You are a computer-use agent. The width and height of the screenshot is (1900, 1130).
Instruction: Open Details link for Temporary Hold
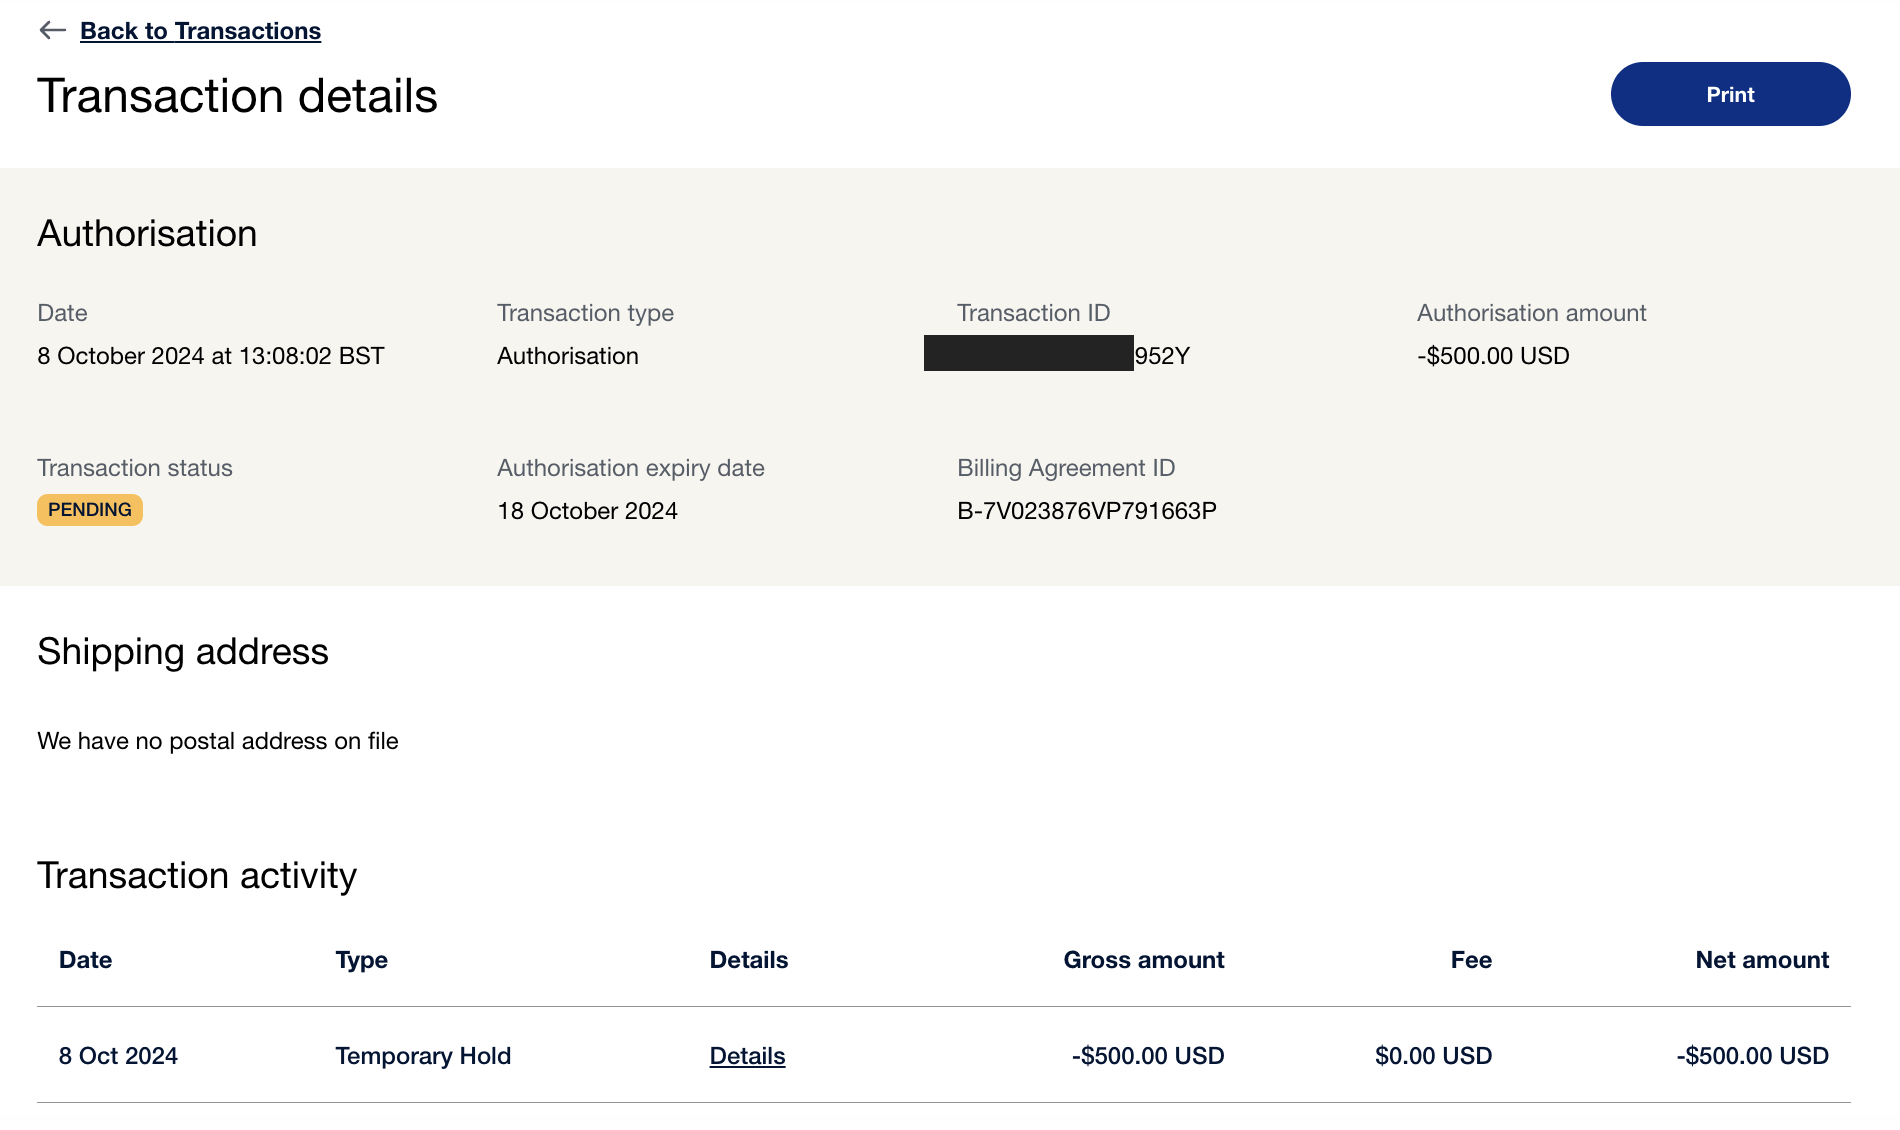pos(747,1056)
